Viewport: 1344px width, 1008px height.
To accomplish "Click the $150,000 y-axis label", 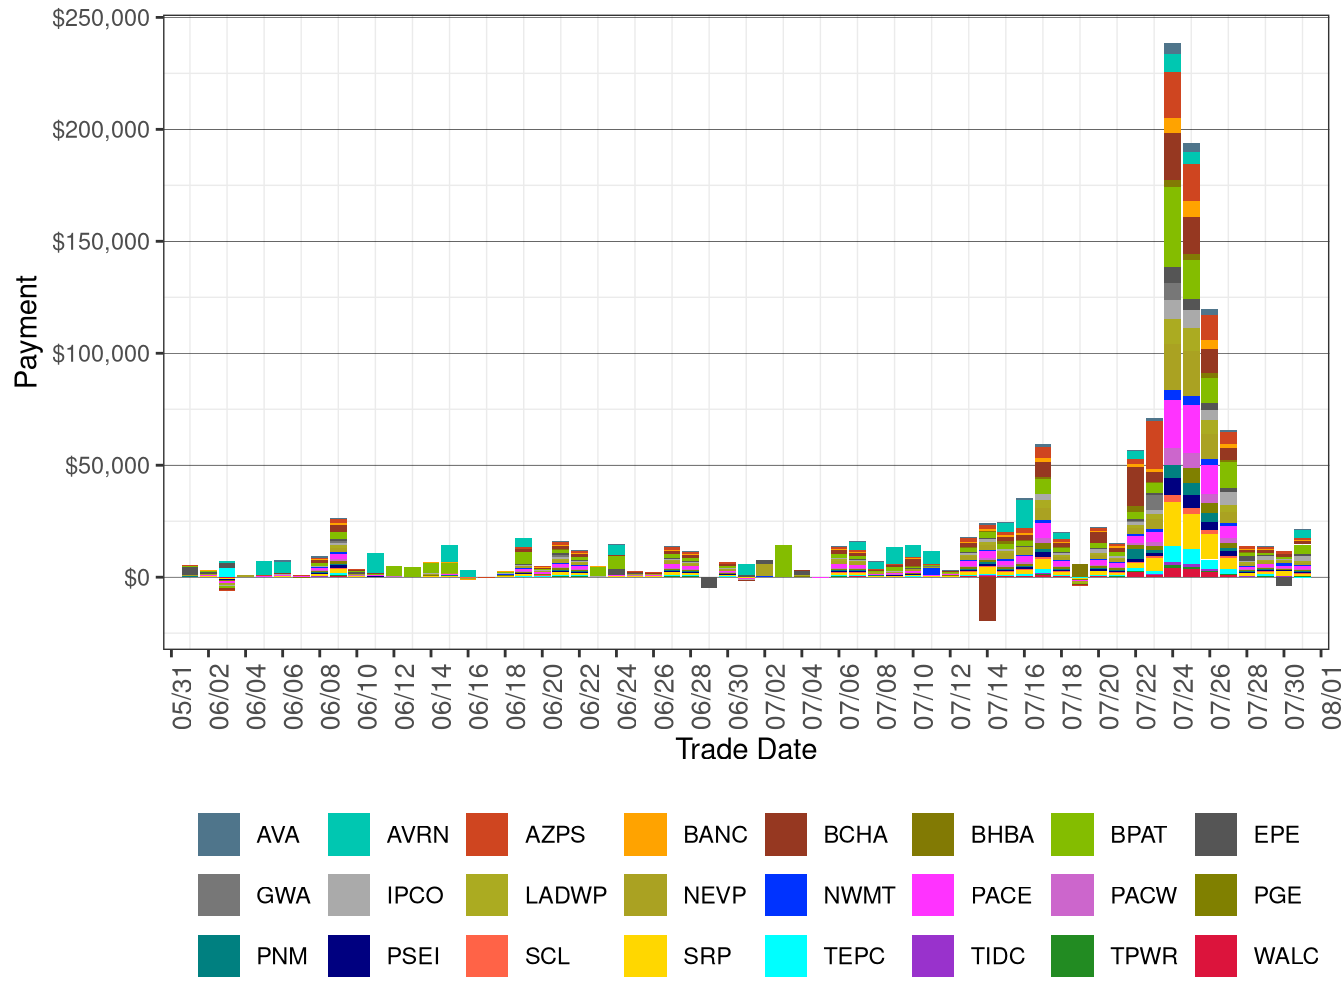I will [x=100, y=242].
